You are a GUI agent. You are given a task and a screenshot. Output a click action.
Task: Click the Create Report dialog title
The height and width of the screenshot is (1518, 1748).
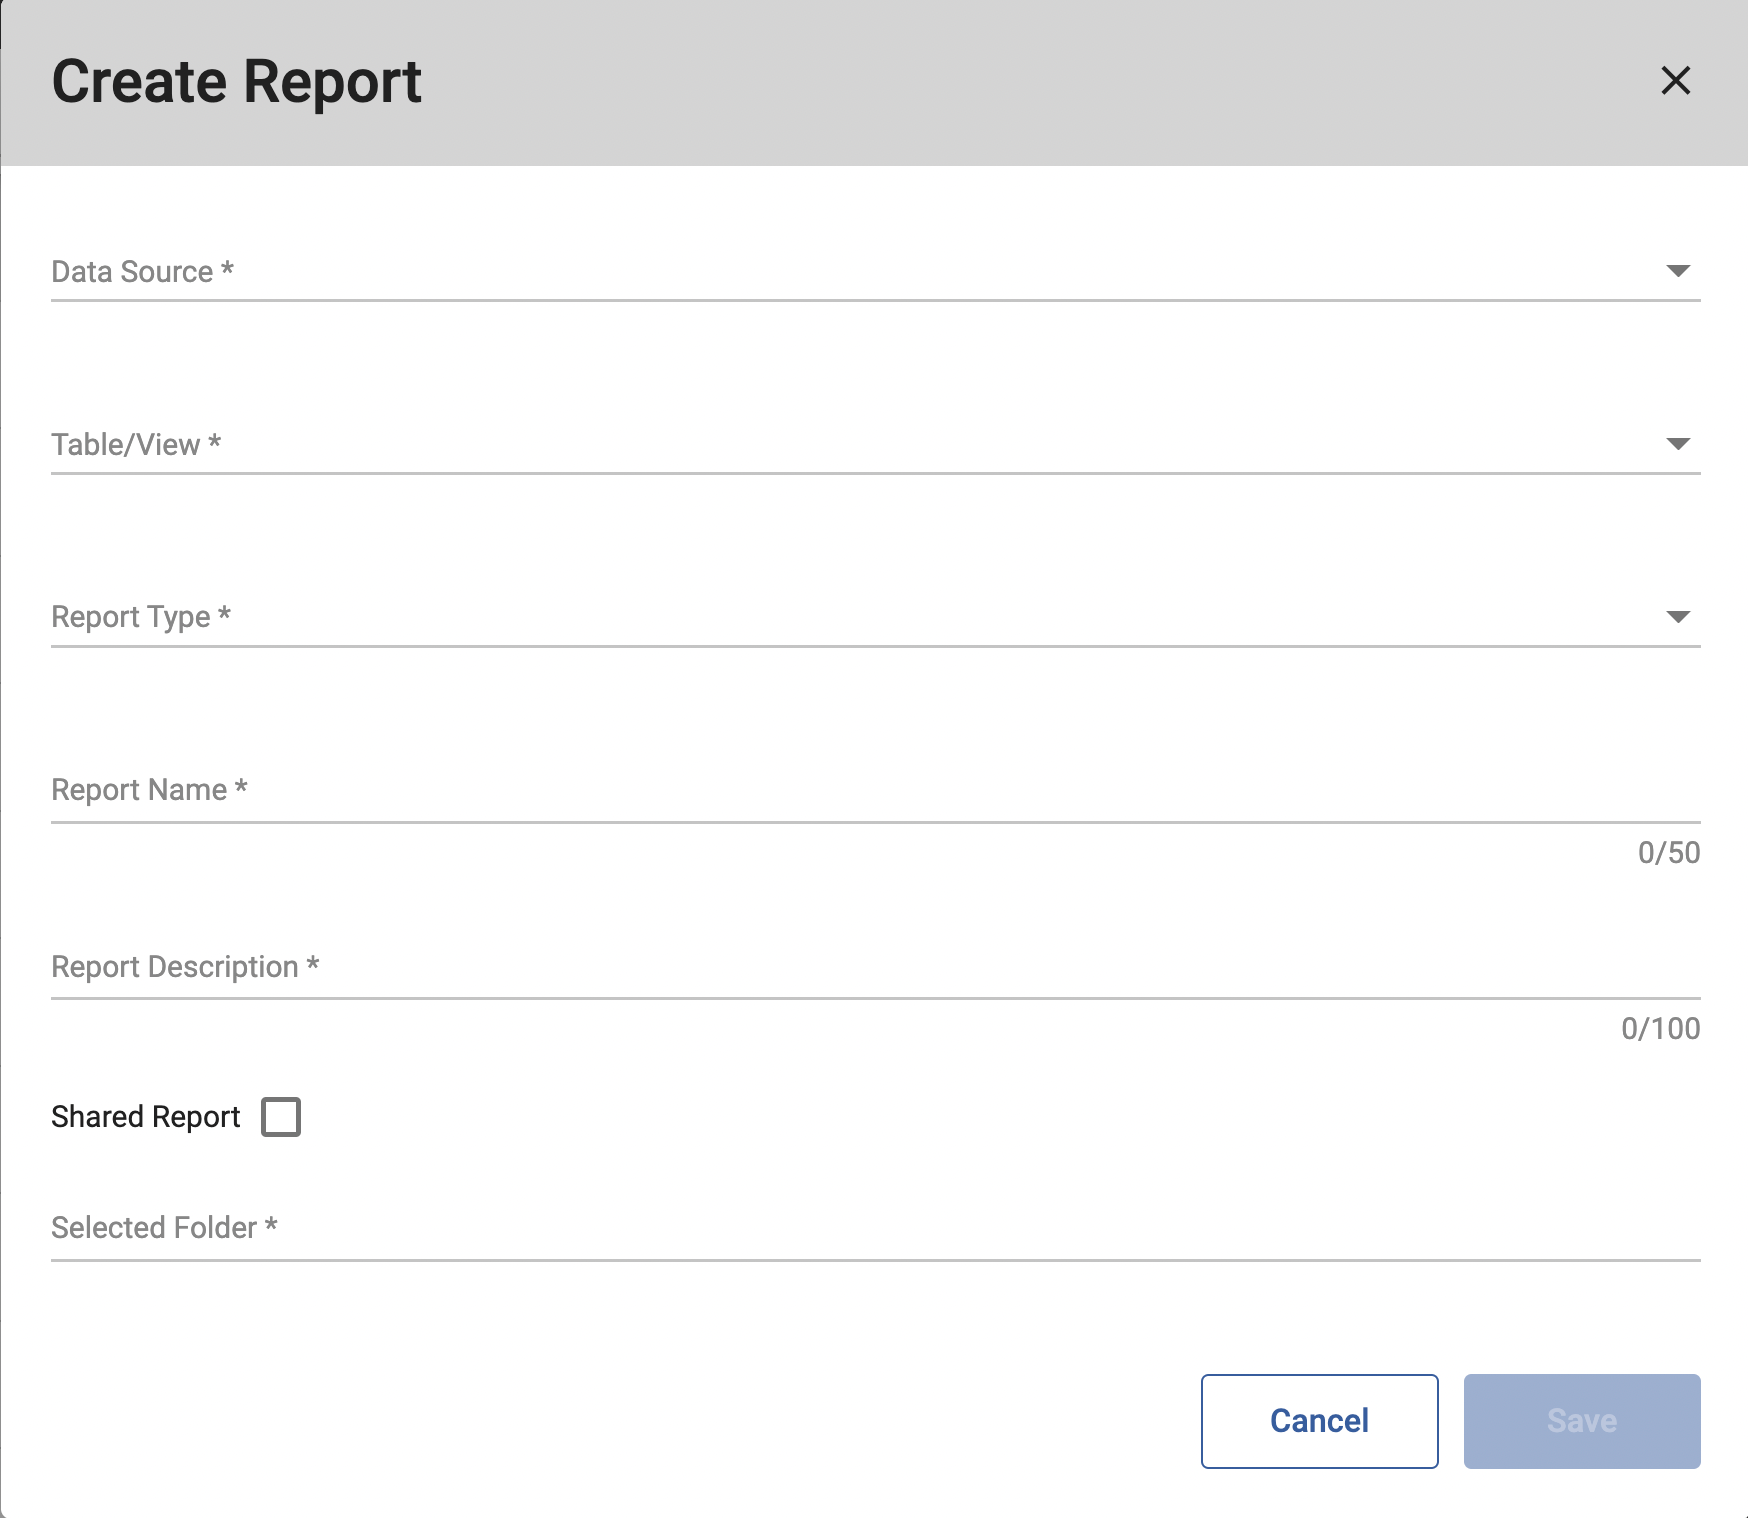[236, 81]
